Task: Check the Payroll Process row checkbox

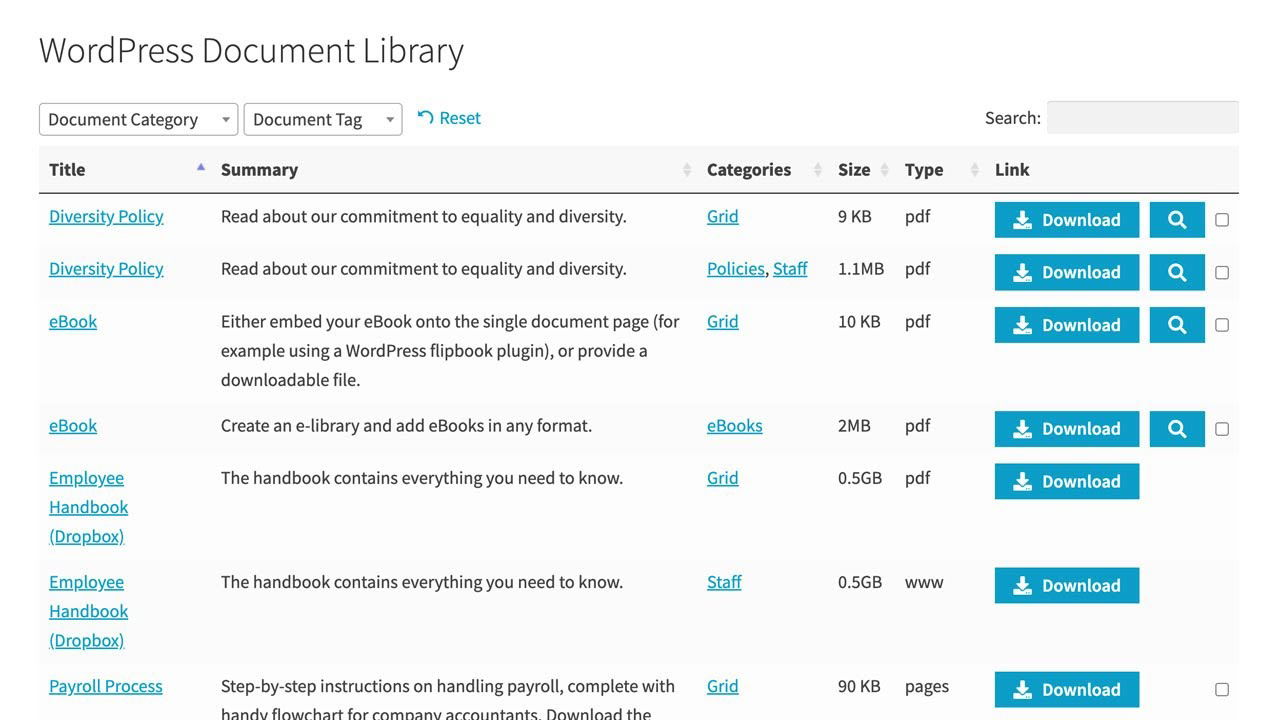Action: (1222, 689)
